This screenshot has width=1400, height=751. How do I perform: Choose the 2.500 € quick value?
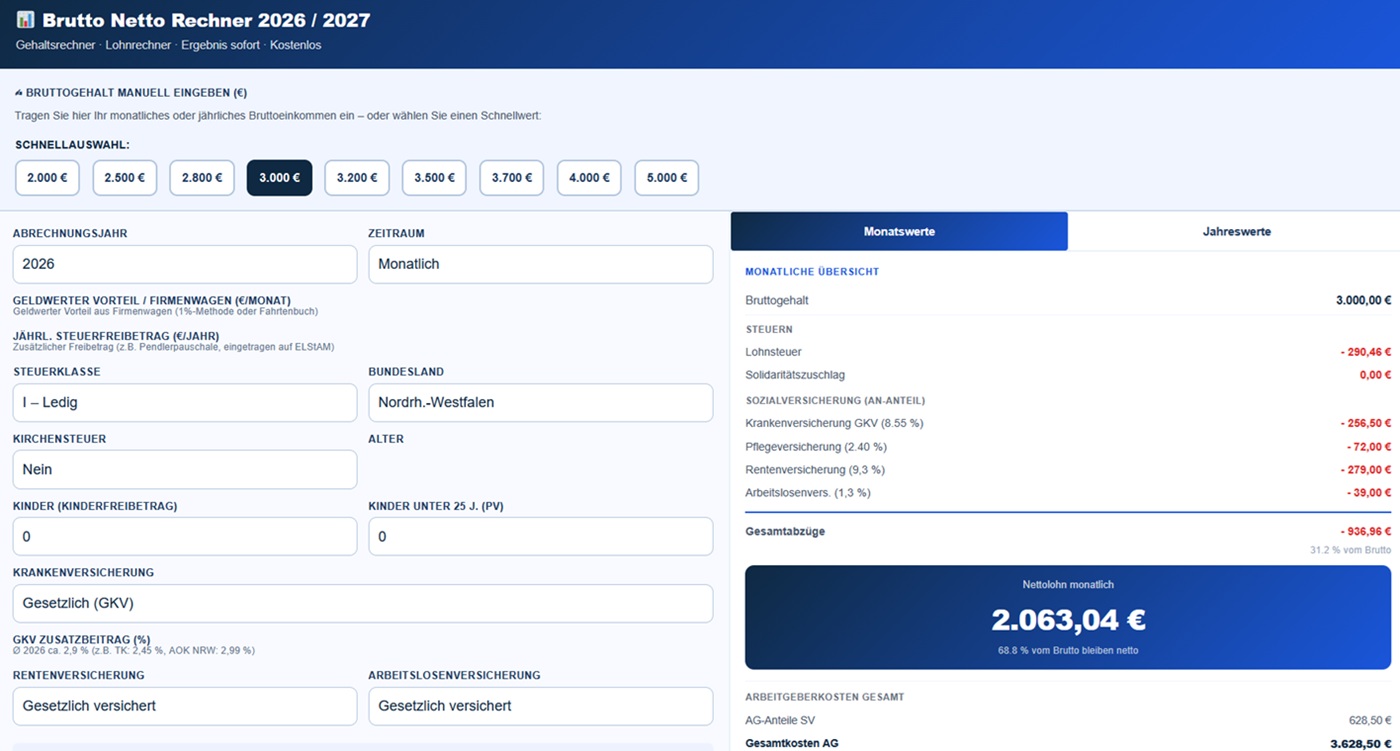pos(125,178)
